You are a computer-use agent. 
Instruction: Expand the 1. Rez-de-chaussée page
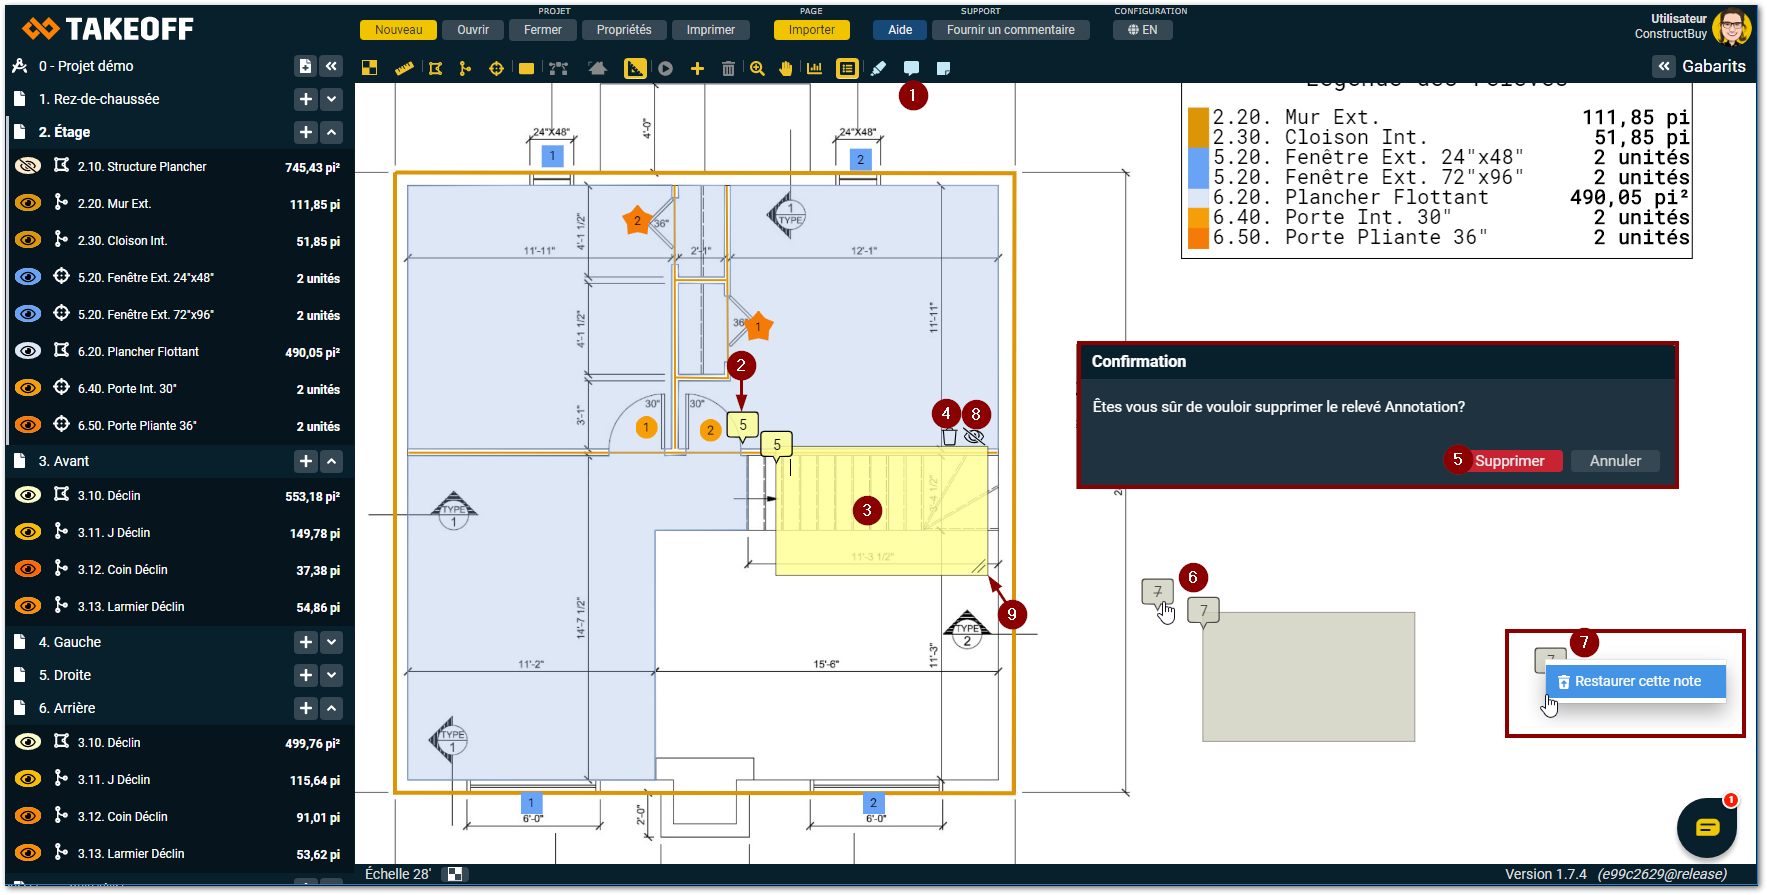(x=332, y=99)
